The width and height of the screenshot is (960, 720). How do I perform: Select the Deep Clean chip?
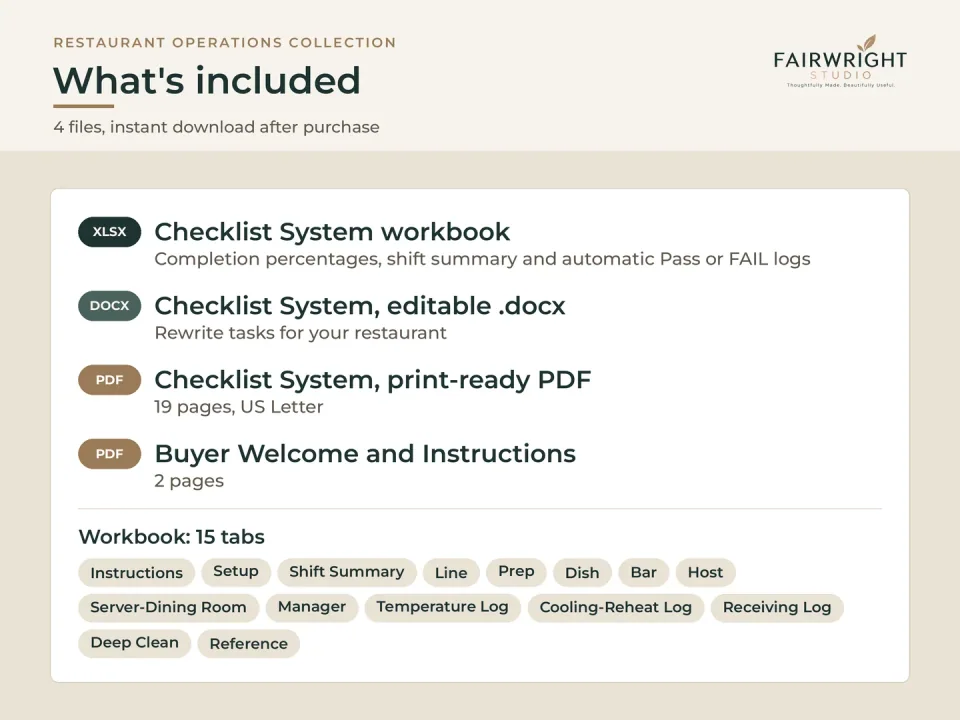click(x=135, y=643)
